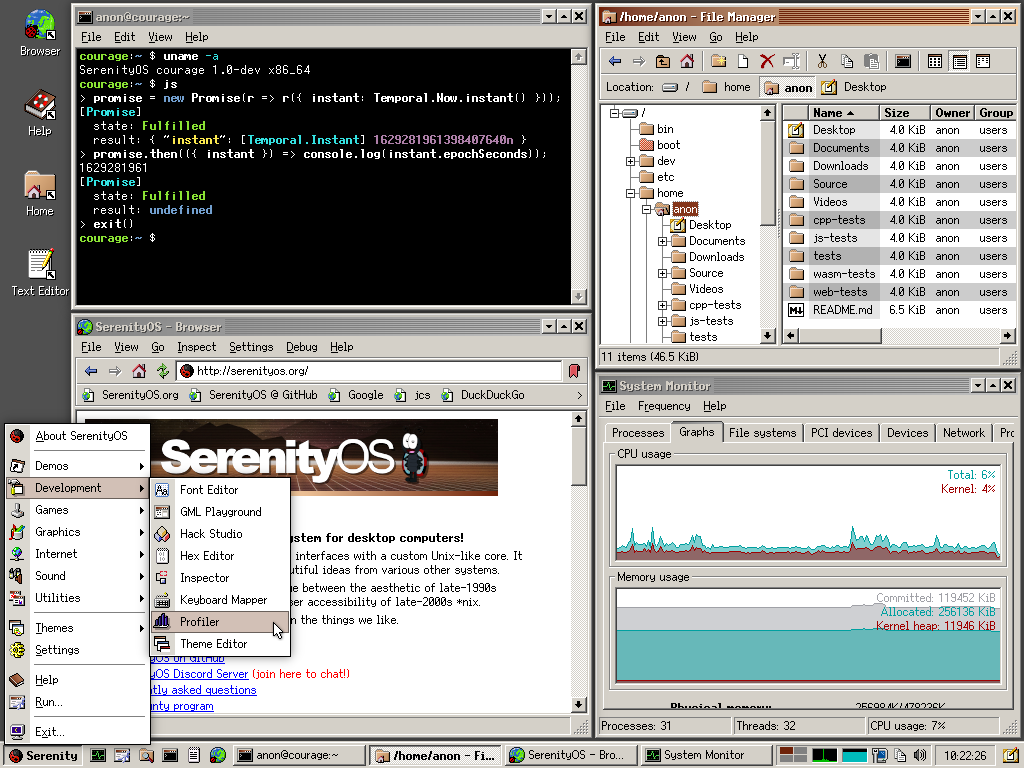This screenshot has height=768, width=1024.
Task: Switch File Manager to columns view
Action: click(983, 61)
